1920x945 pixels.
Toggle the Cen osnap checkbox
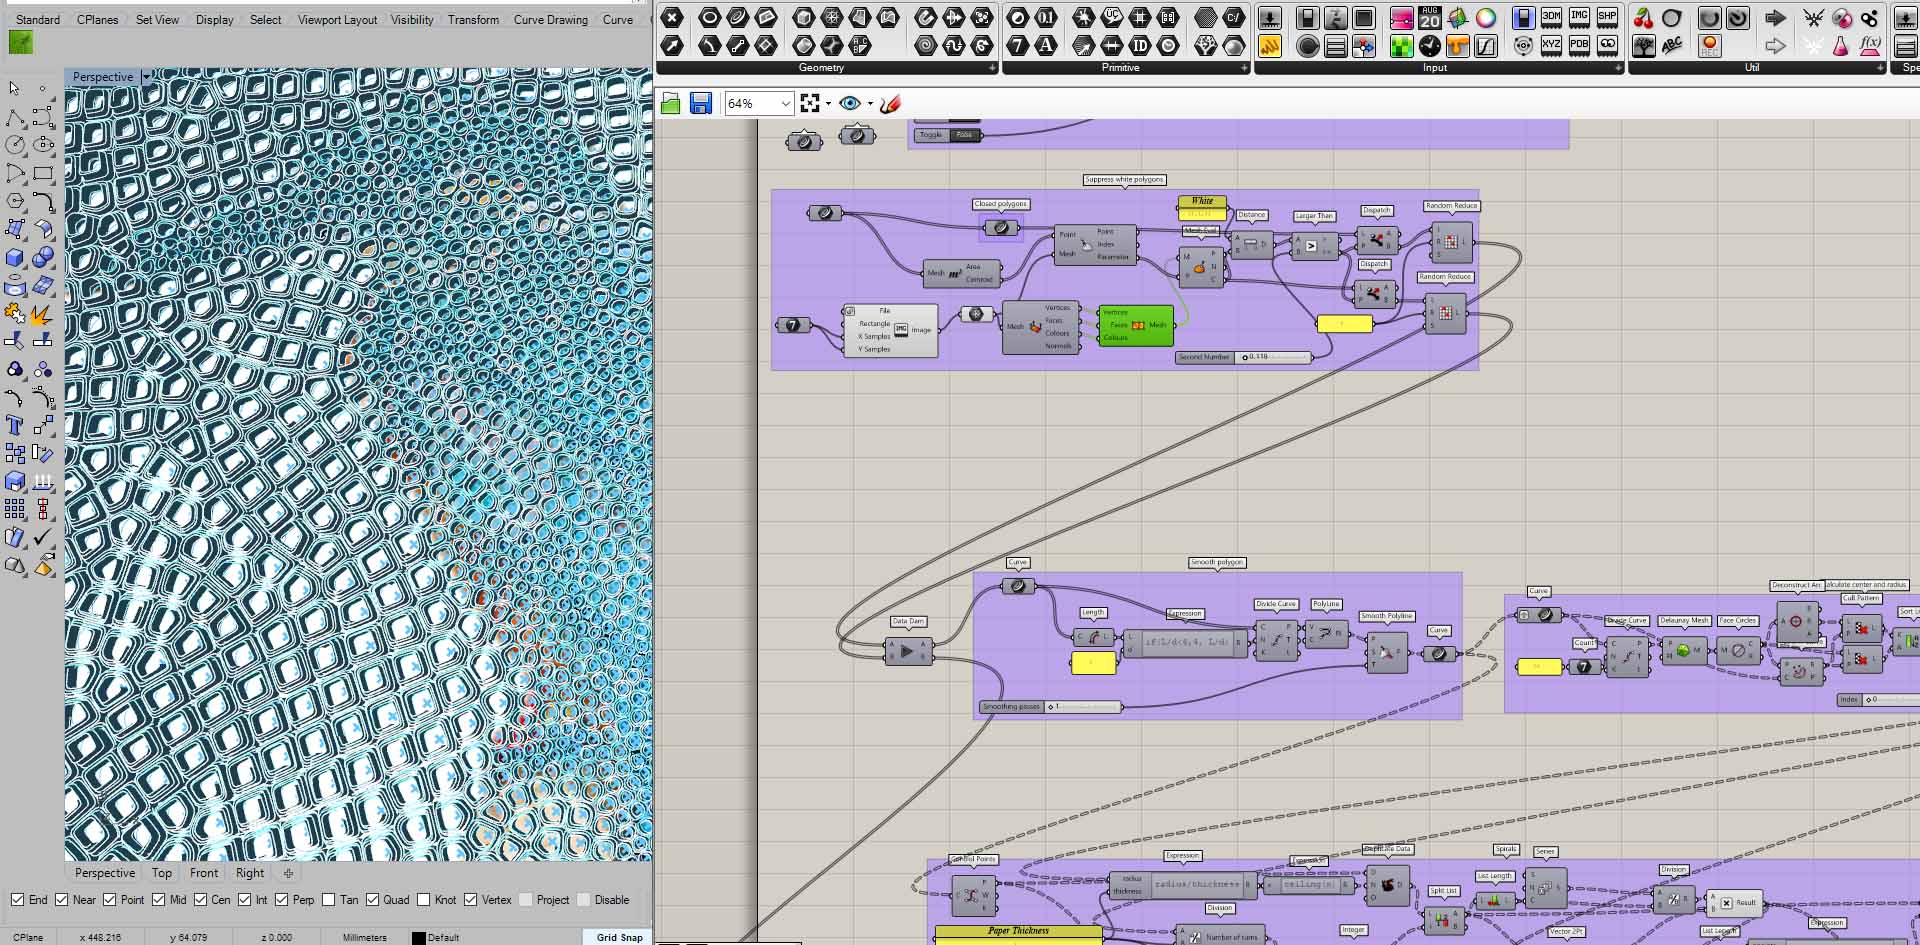(x=200, y=900)
